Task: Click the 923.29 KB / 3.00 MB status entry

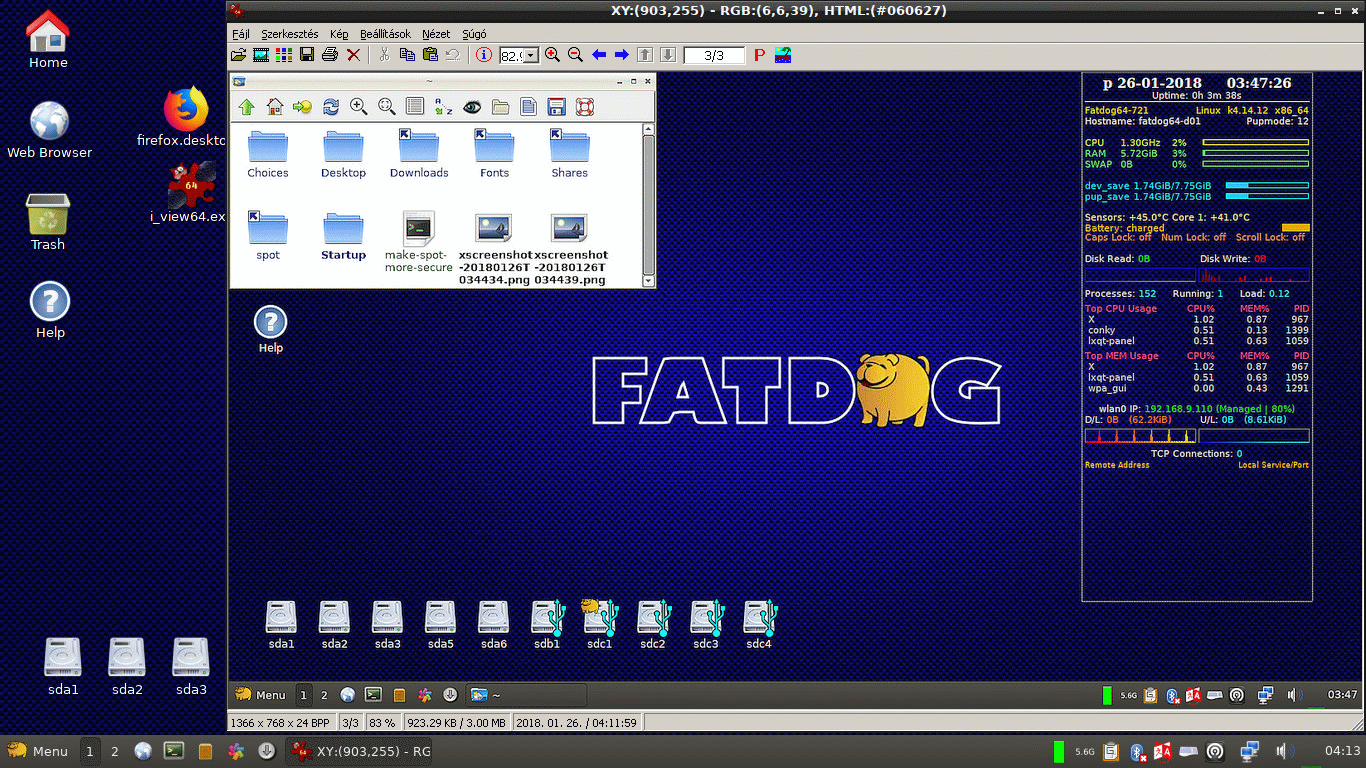Action: 458,722
